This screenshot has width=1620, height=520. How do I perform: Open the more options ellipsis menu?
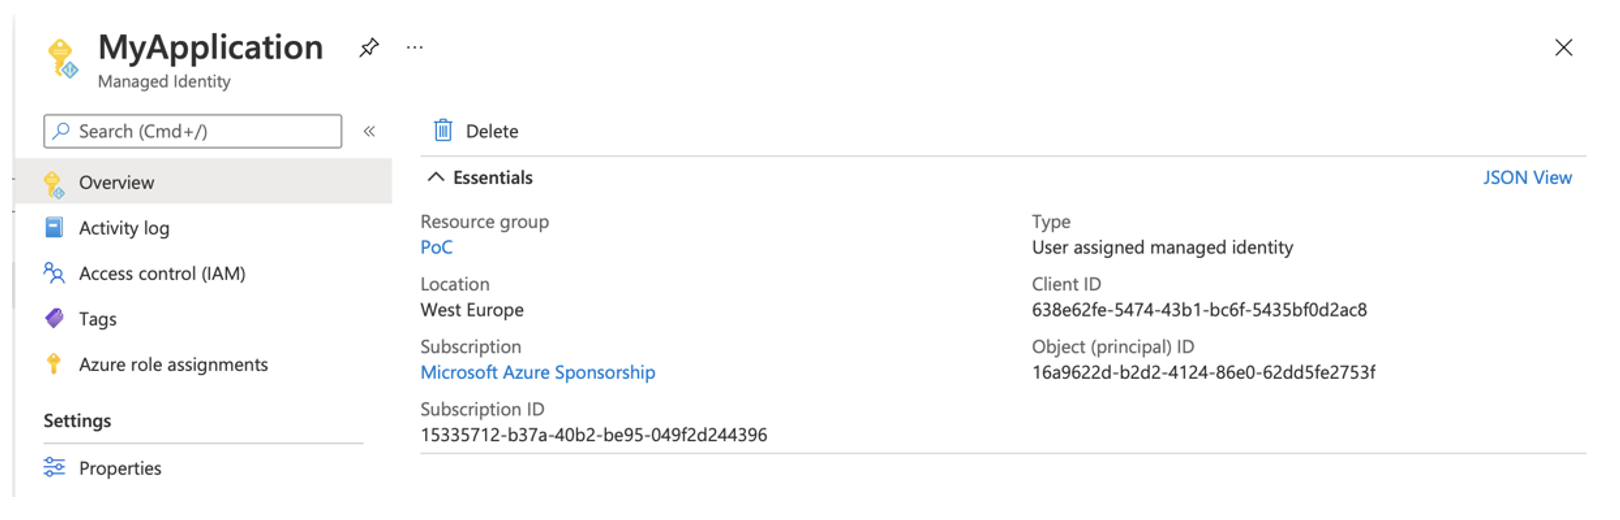(x=415, y=47)
